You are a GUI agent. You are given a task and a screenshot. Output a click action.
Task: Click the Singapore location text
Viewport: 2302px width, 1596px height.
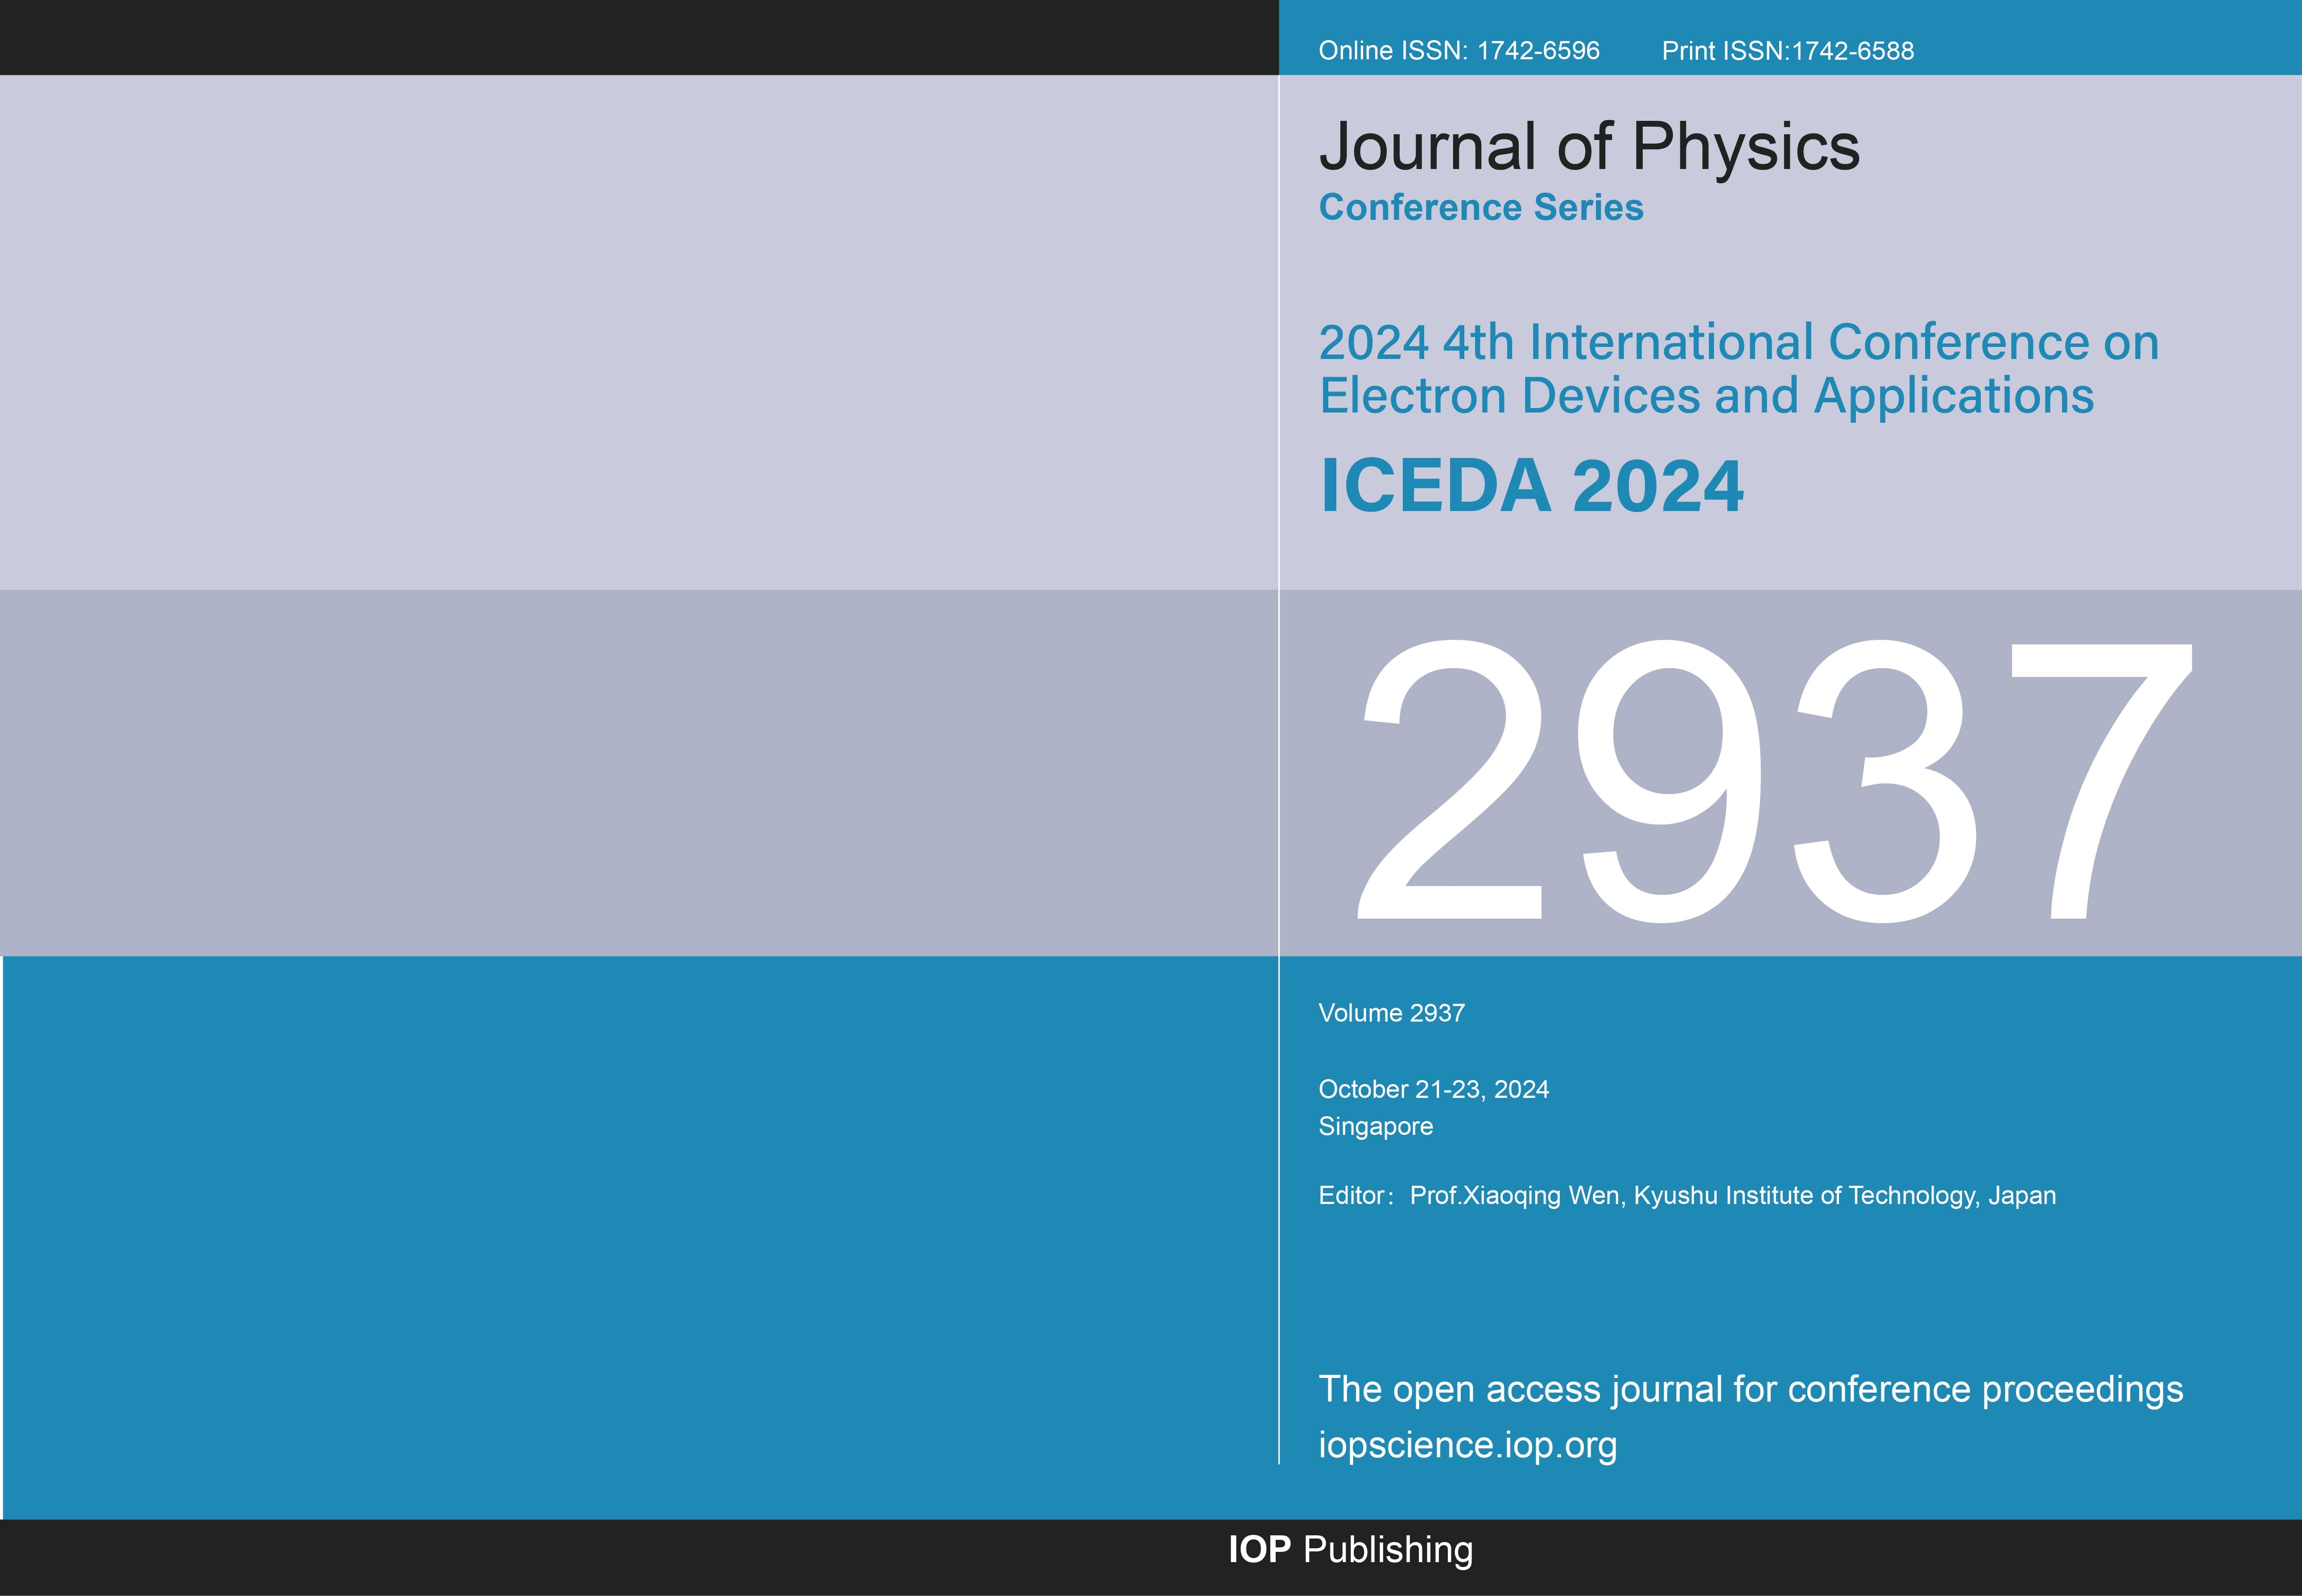1375,1127
